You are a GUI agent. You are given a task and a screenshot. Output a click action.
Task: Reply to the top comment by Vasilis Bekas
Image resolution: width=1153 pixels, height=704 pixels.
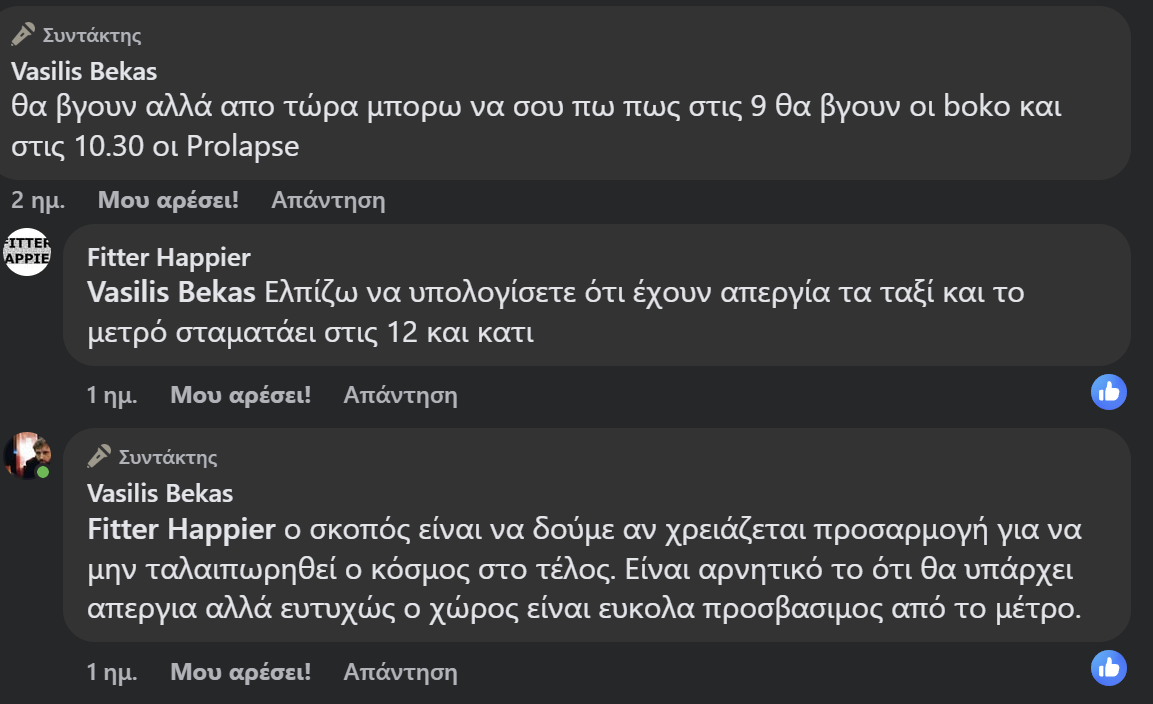(328, 200)
